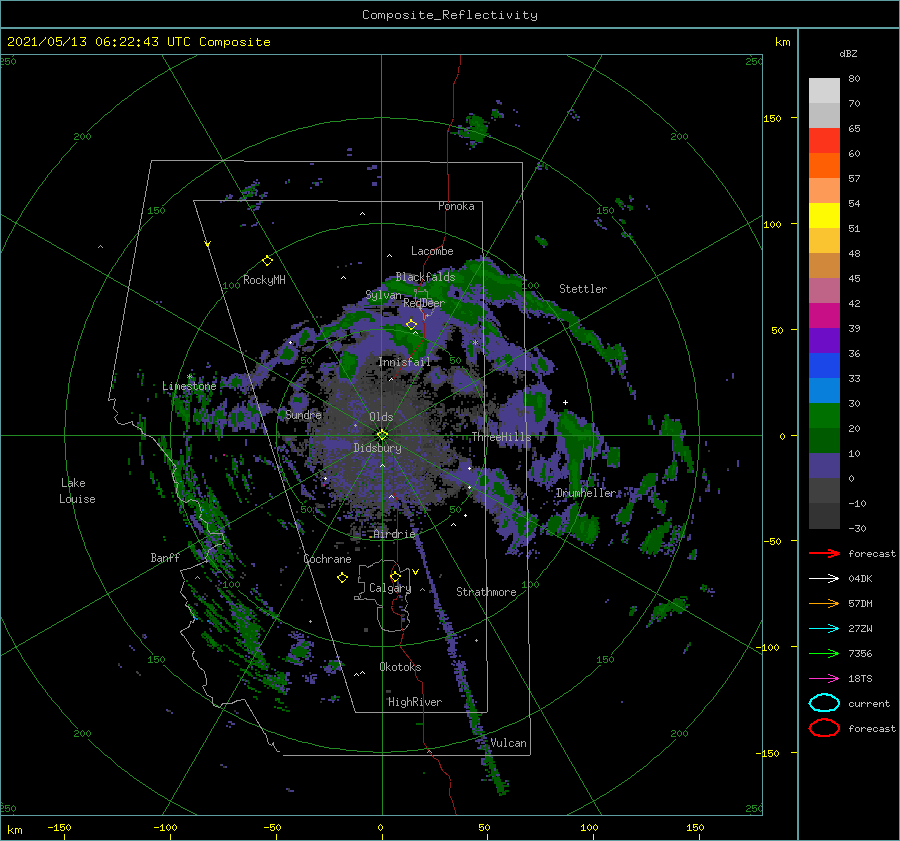900x841 pixels.
Task: Click the Lake Louise label
Action: pyautogui.click(x=77, y=491)
